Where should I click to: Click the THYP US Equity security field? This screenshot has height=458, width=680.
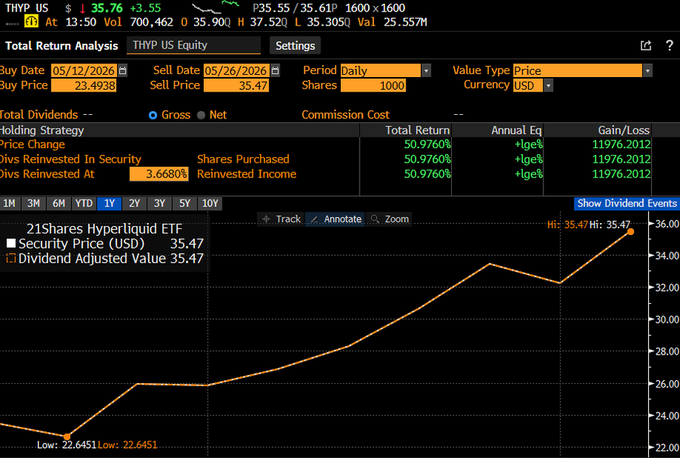click(193, 46)
